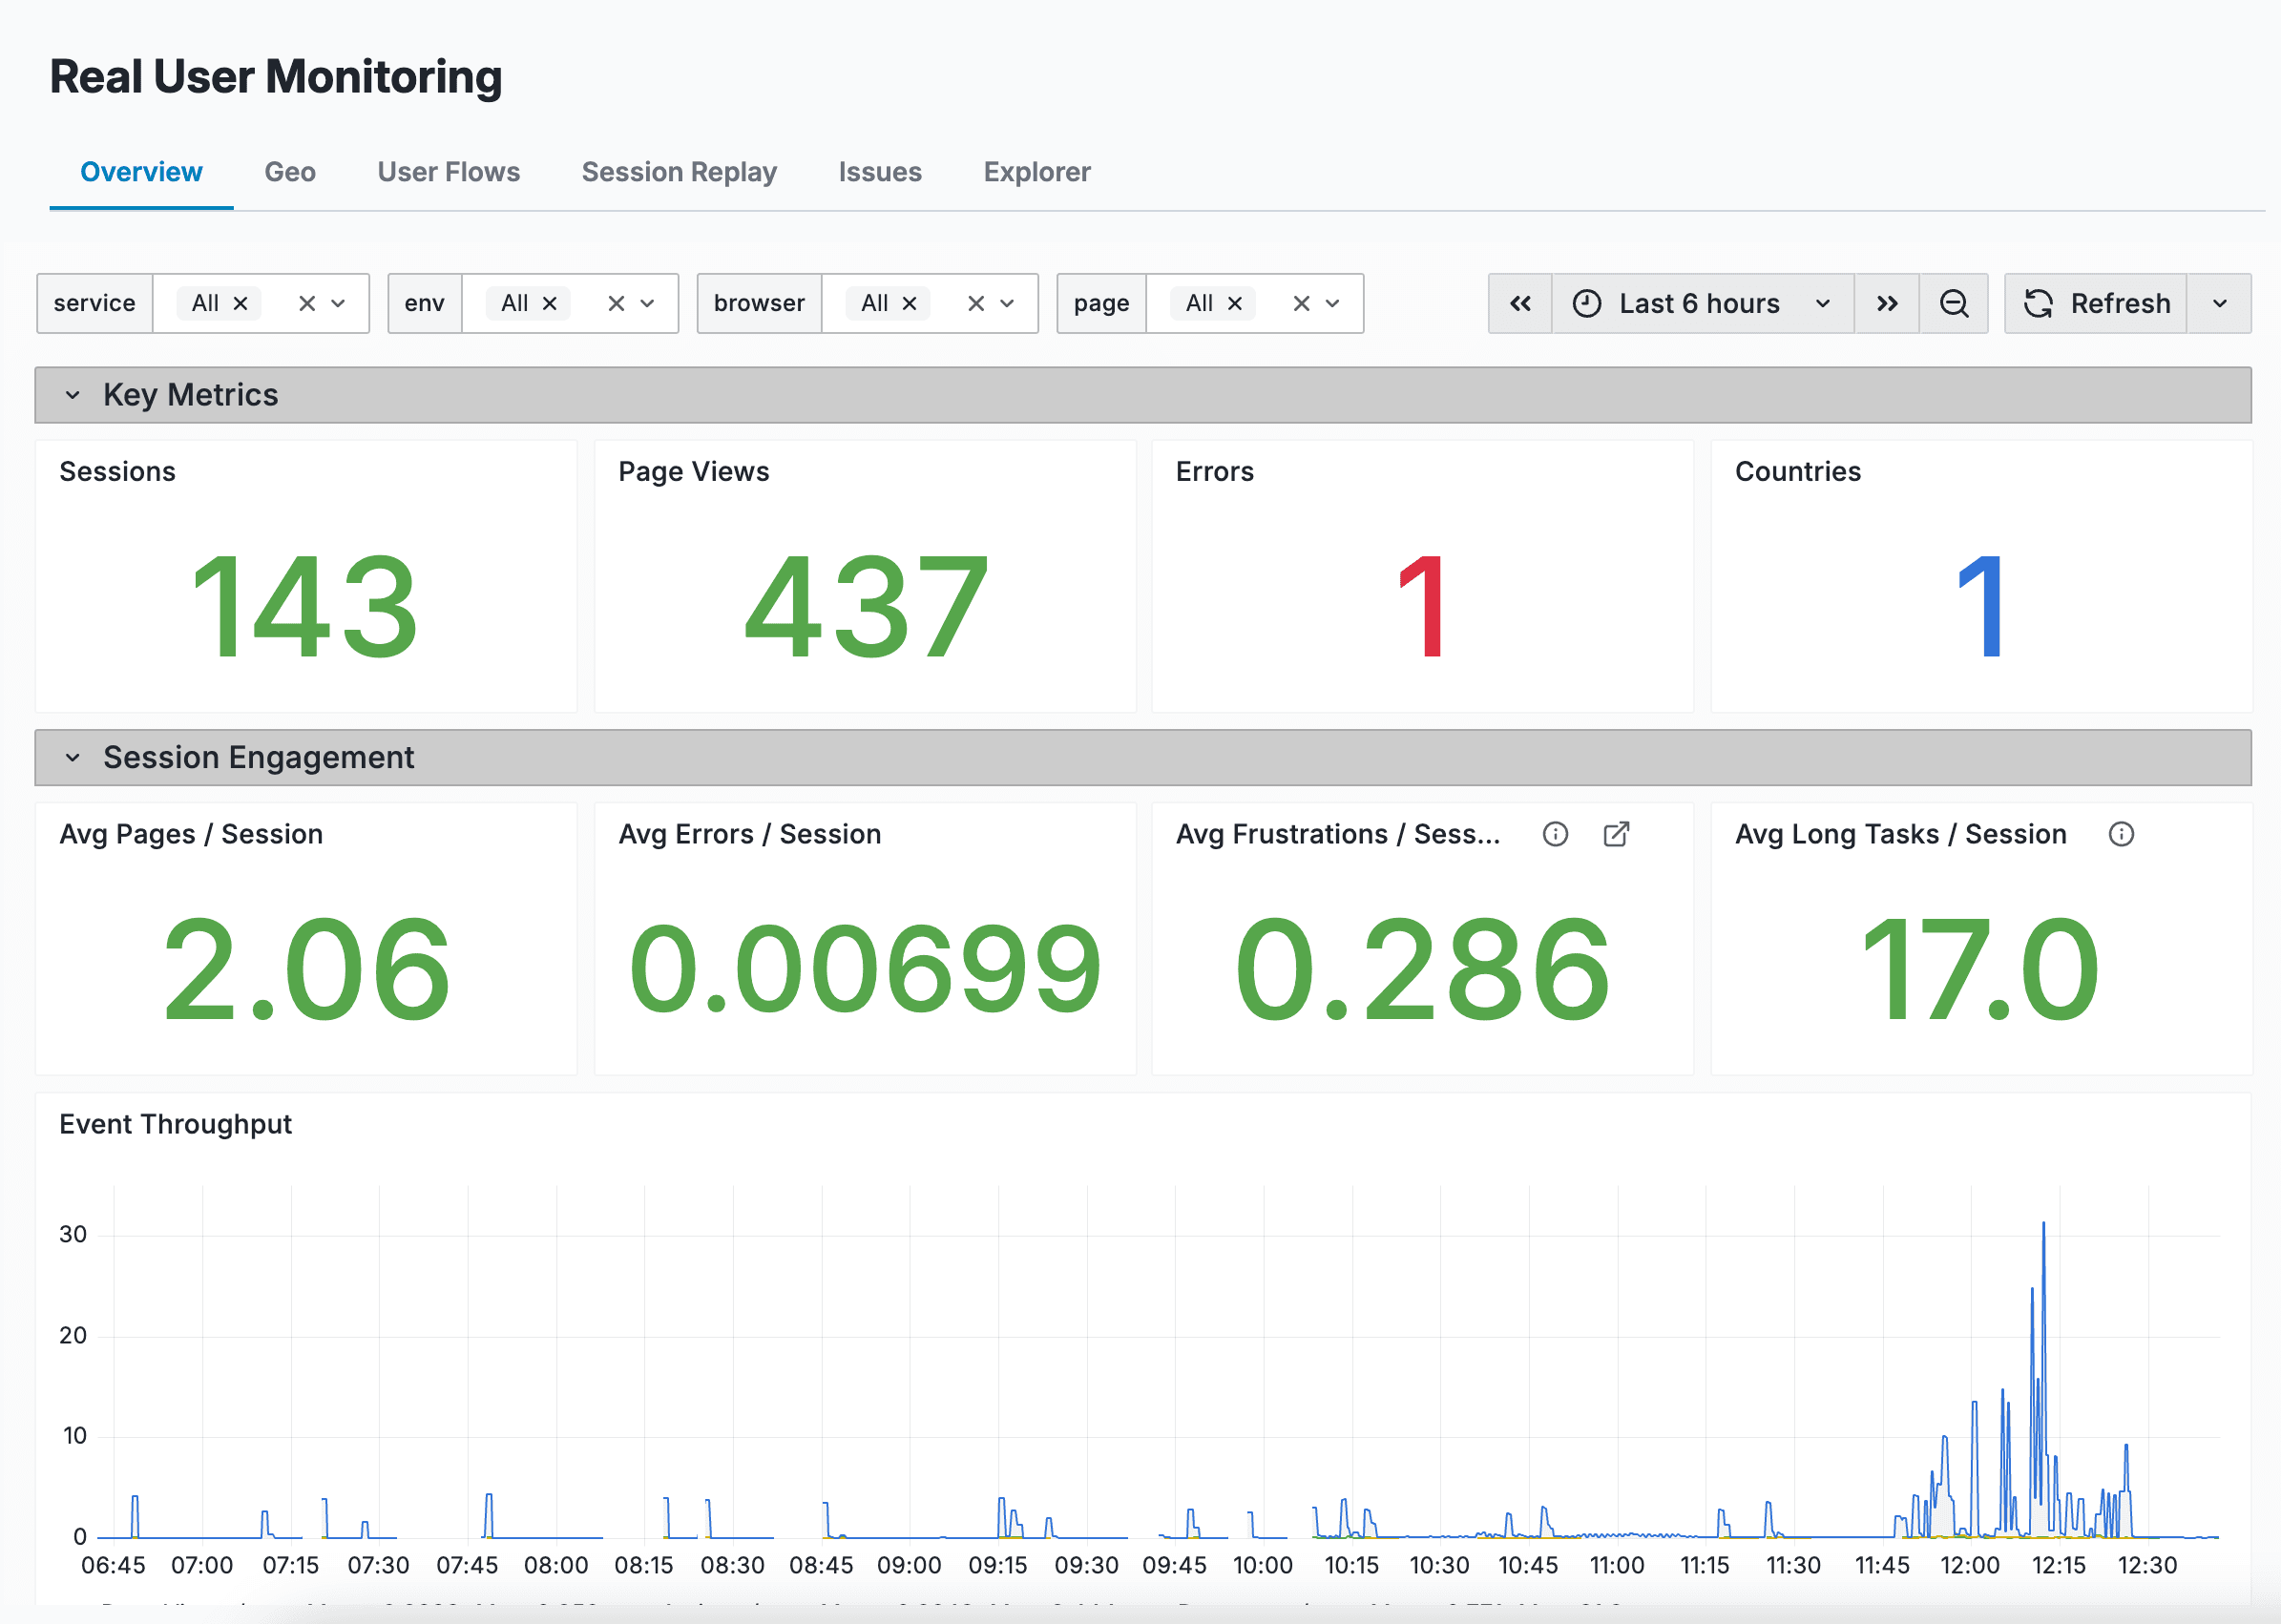Remove the 'All' chip from browser filter
The image size is (2281, 1624).
pyautogui.click(x=909, y=303)
